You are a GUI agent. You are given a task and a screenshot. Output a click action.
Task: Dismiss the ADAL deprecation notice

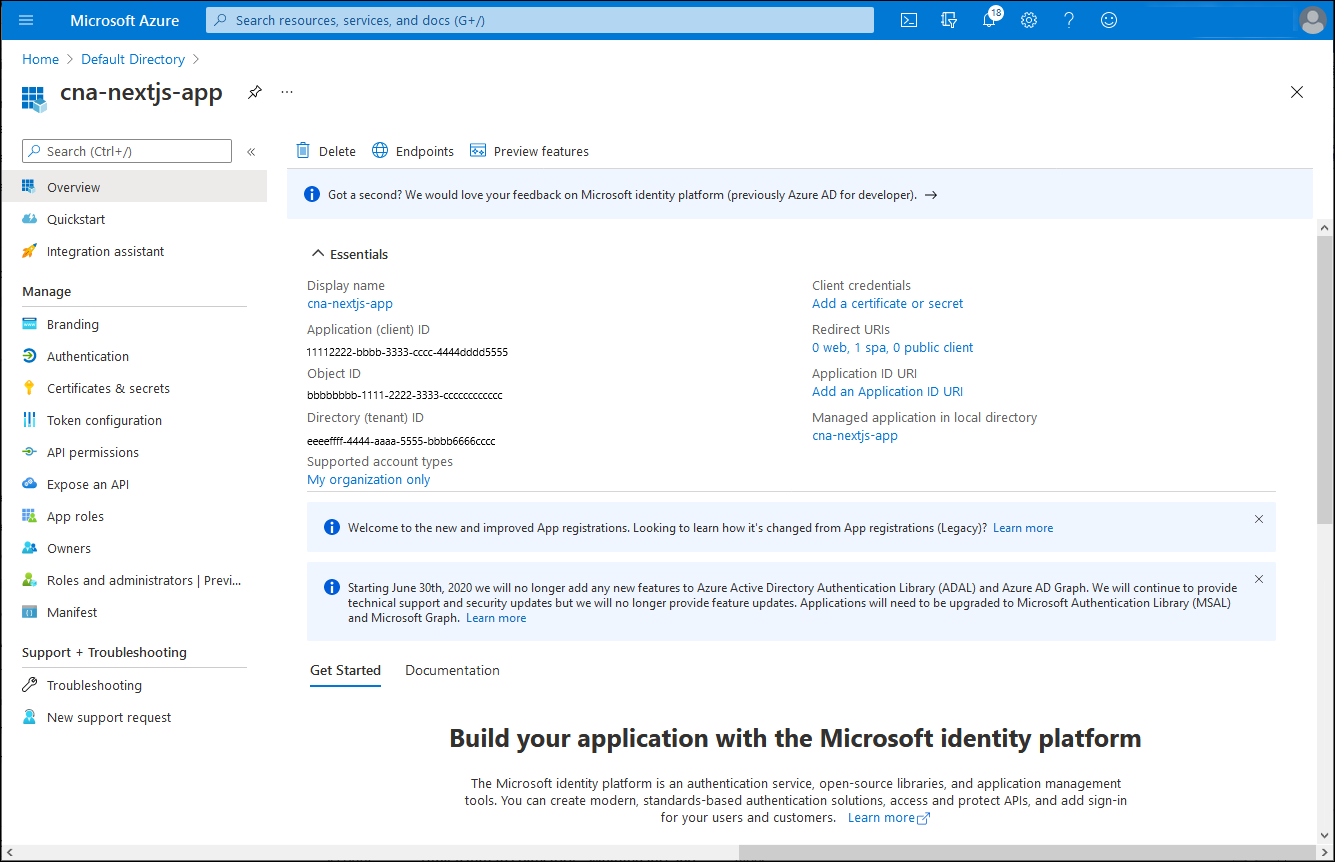[x=1259, y=579]
